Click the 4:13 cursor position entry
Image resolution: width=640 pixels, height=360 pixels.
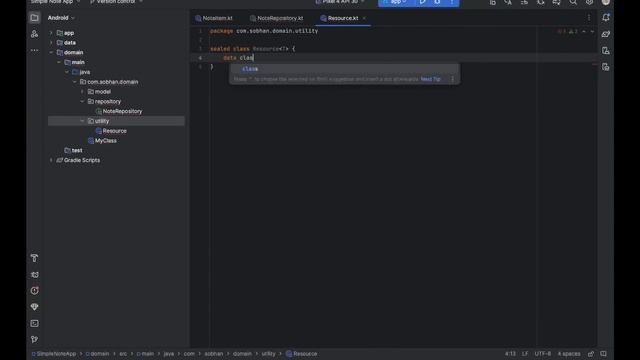(510, 354)
